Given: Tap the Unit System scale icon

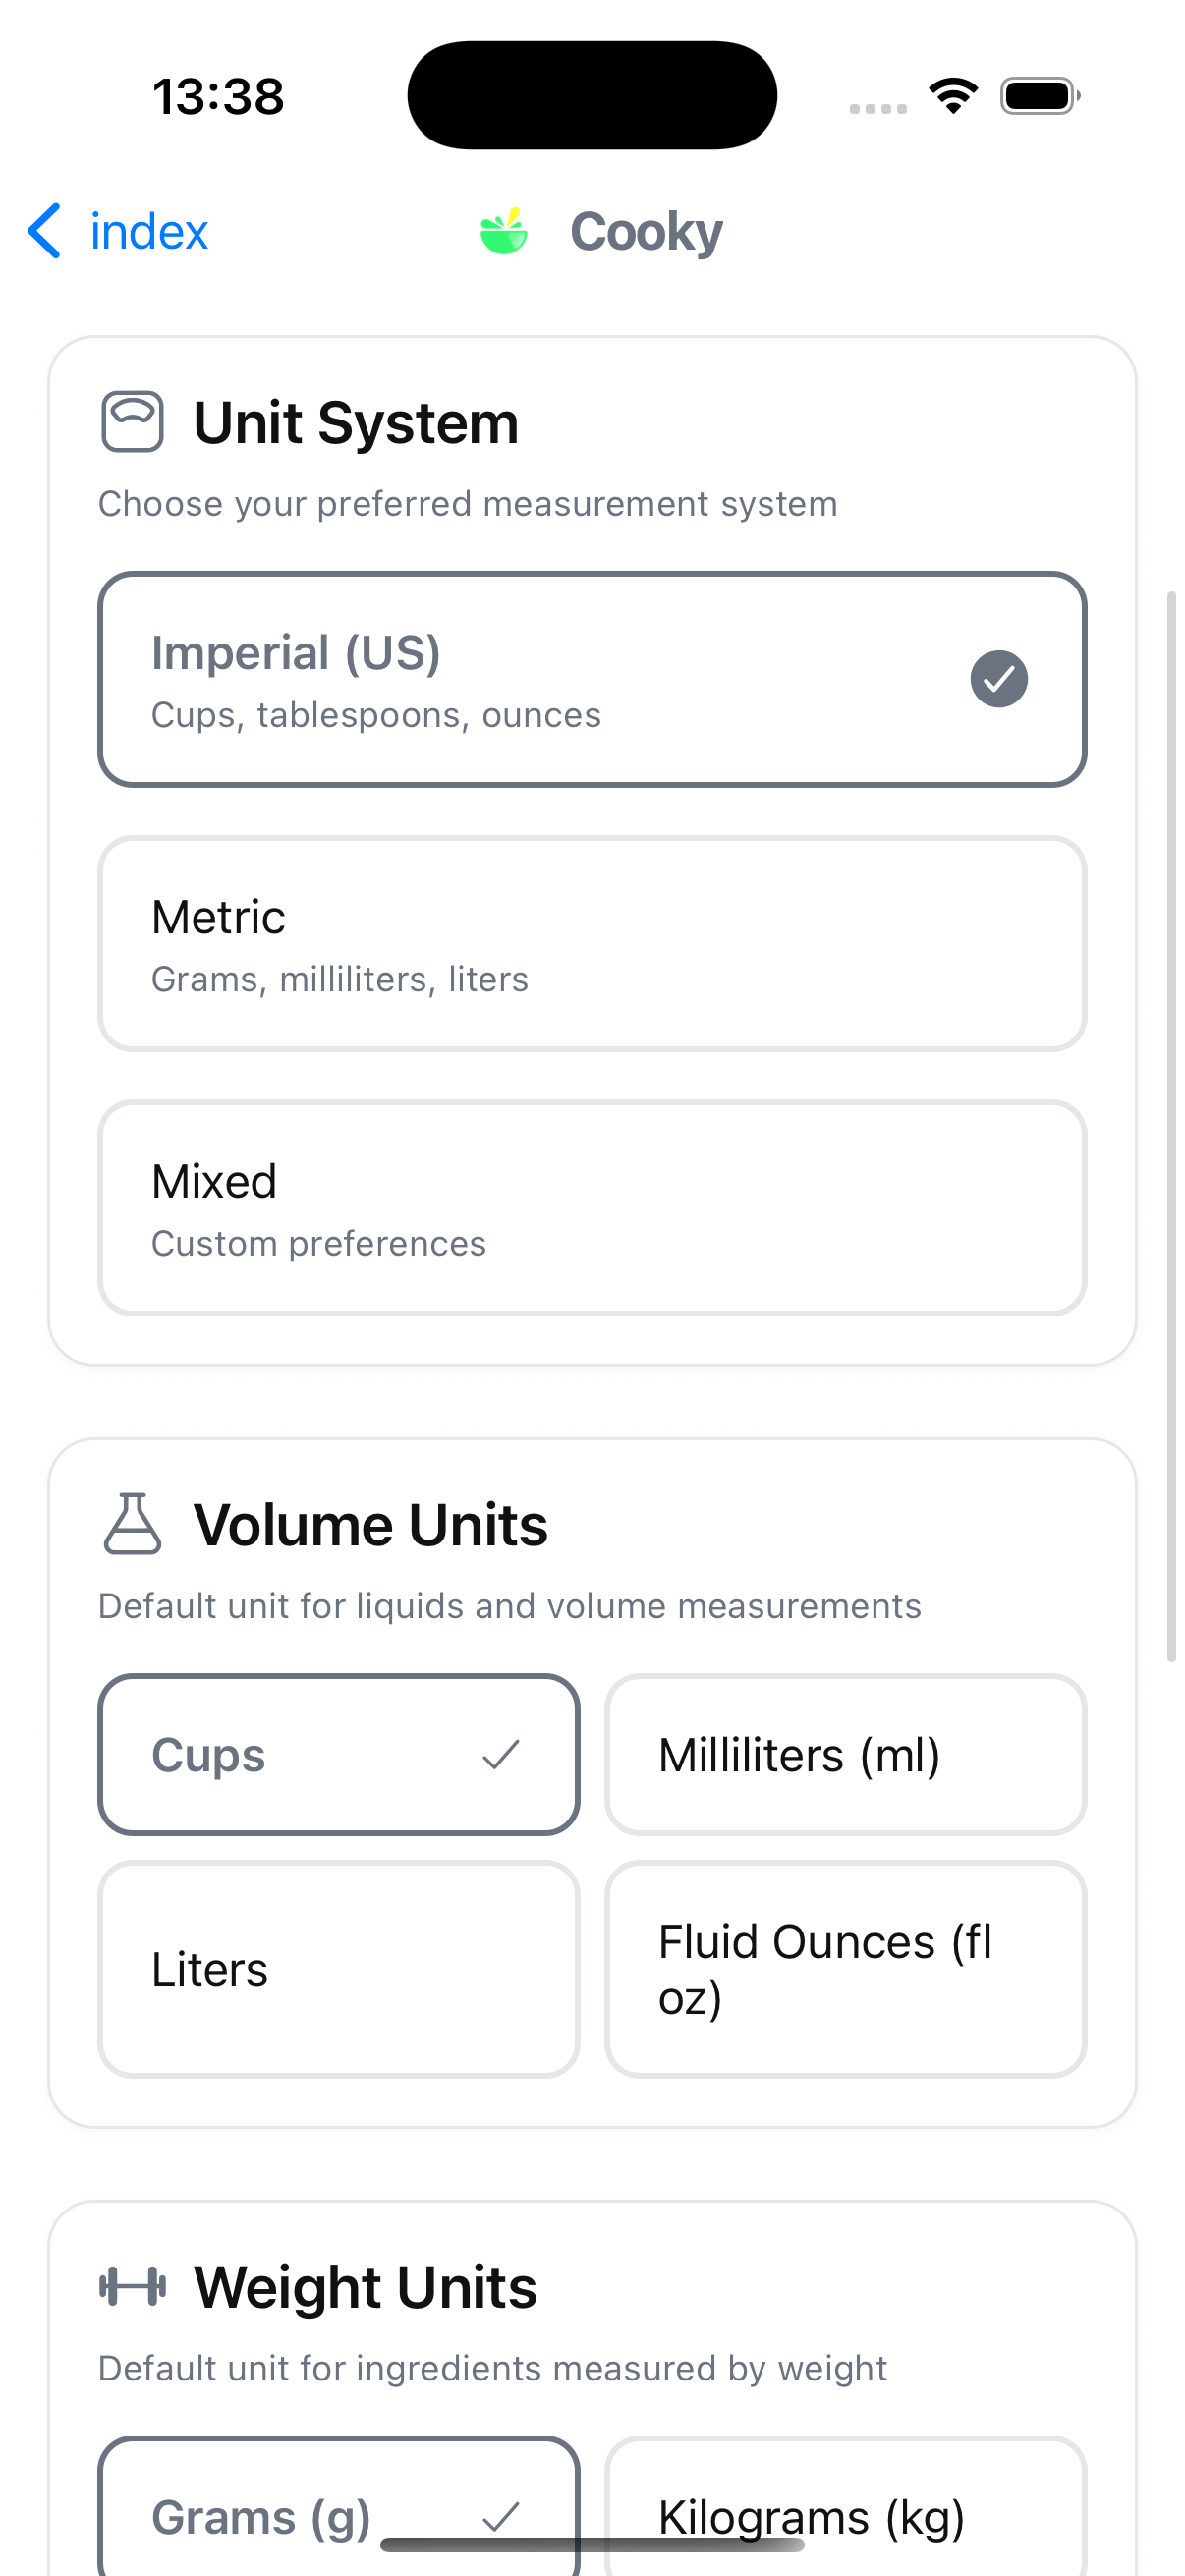Looking at the screenshot, I should [x=132, y=422].
